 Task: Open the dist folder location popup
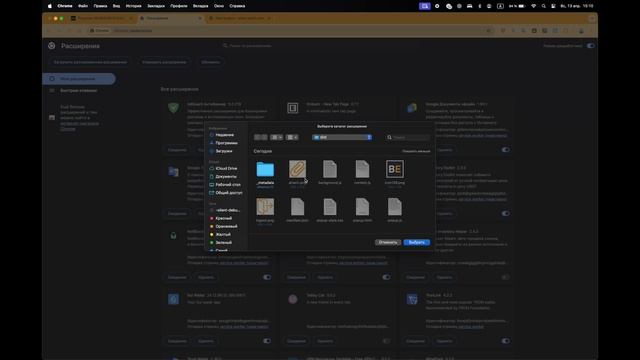tap(342, 138)
